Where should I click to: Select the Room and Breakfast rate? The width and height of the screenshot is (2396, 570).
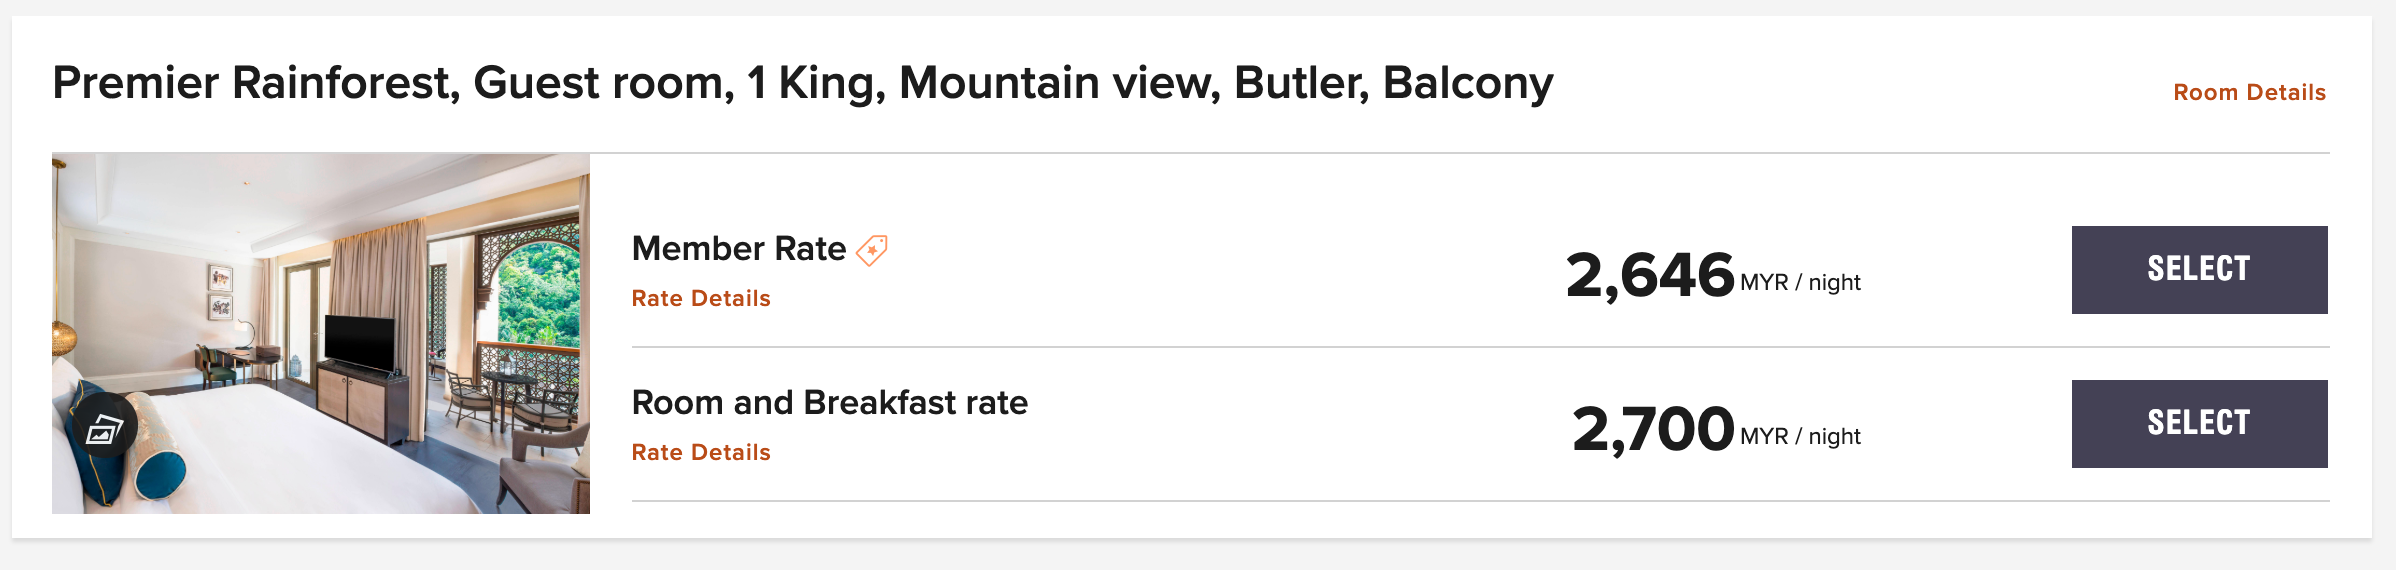2199,424
